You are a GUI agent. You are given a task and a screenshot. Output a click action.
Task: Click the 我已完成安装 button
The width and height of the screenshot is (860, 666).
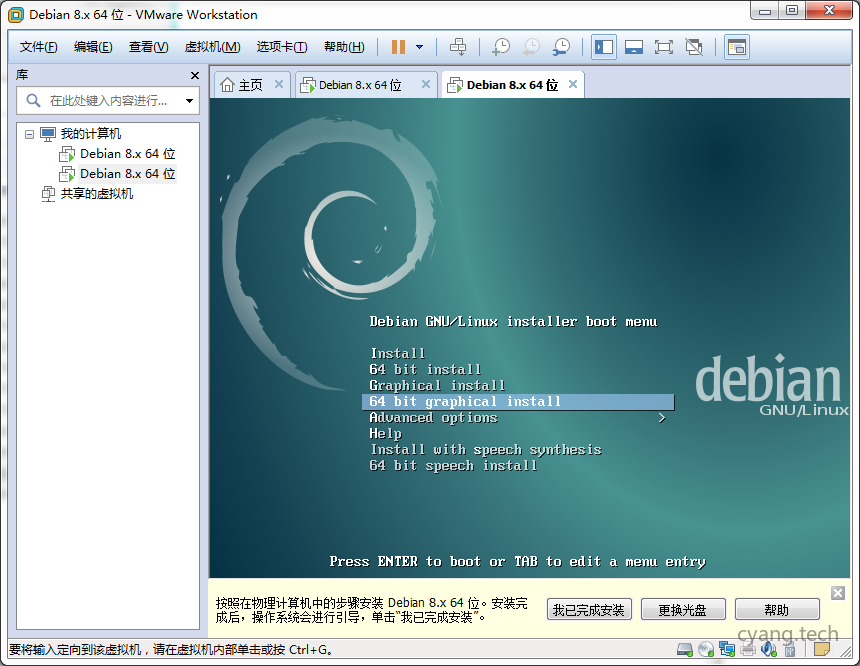pyautogui.click(x=589, y=609)
